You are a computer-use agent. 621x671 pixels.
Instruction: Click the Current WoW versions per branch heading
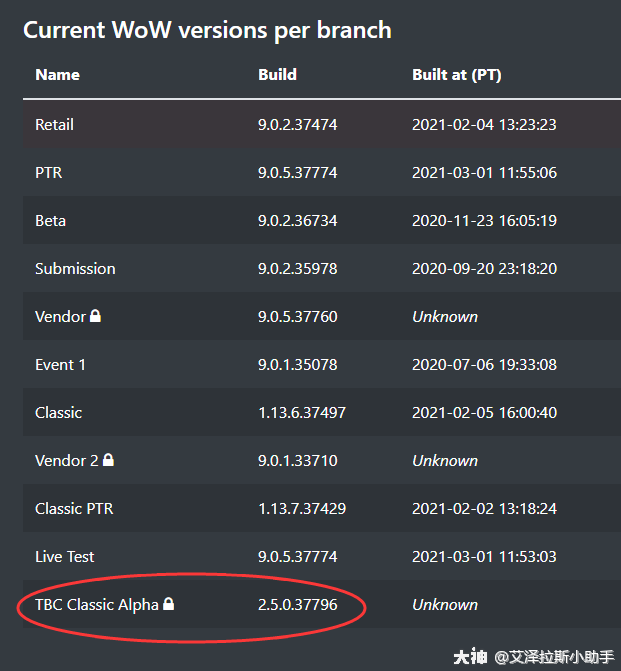(207, 30)
